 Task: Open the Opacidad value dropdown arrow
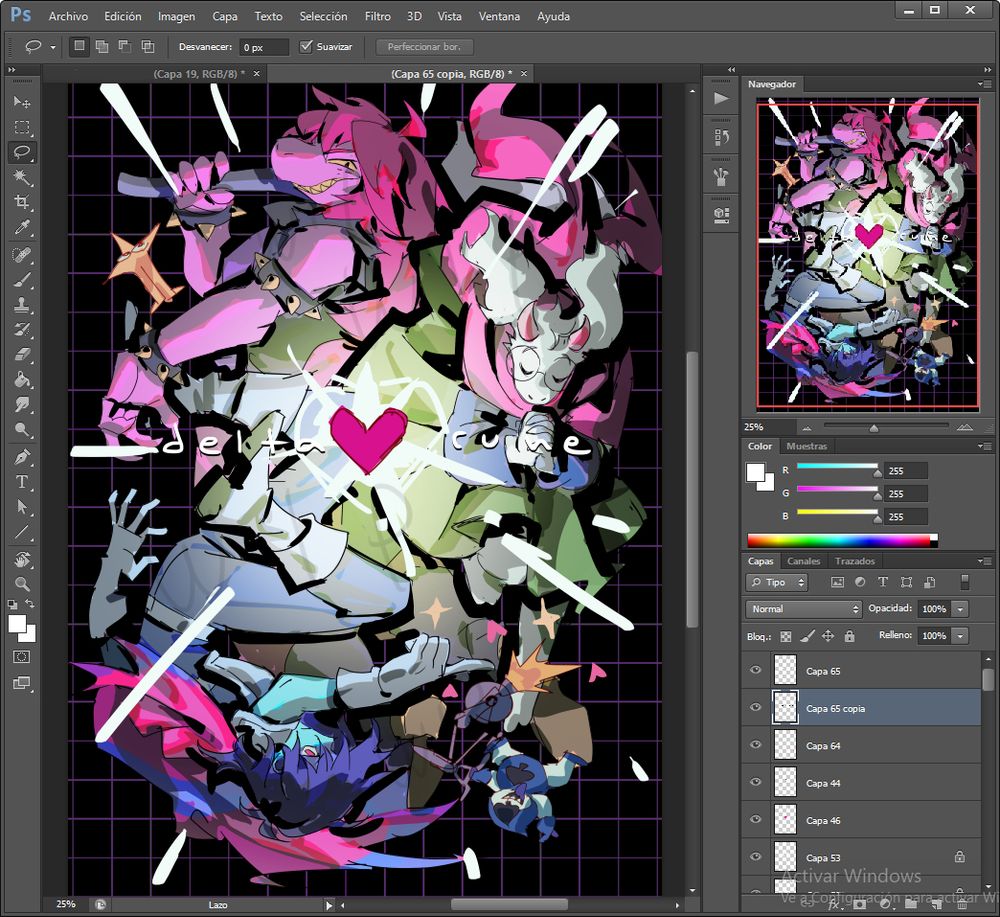[x=960, y=609]
